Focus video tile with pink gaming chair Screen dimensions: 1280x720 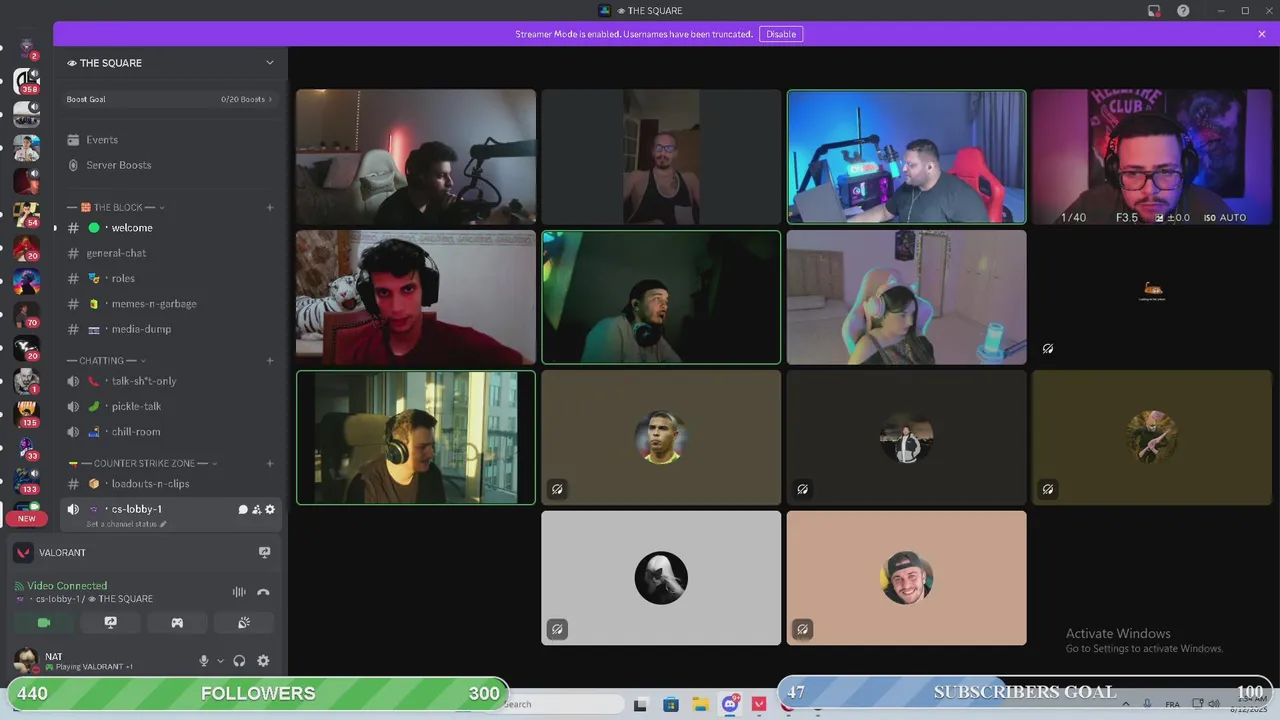tap(906, 298)
